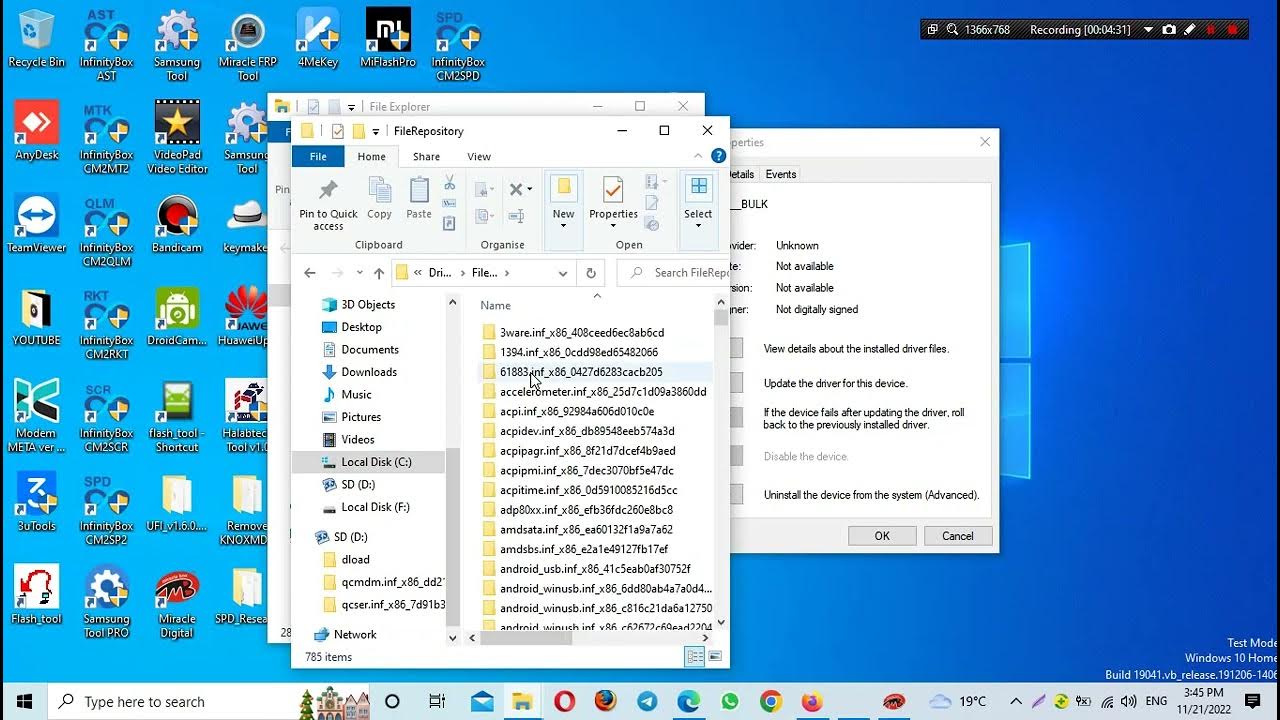1280x720 pixels.
Task: Click Google Chrome in taskbar
Action: click(x=770, y=701)
